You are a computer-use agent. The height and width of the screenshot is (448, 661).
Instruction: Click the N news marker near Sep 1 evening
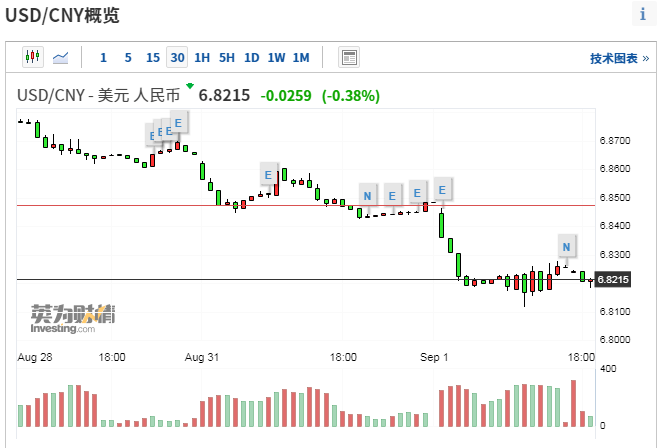(x=566, y=246)
